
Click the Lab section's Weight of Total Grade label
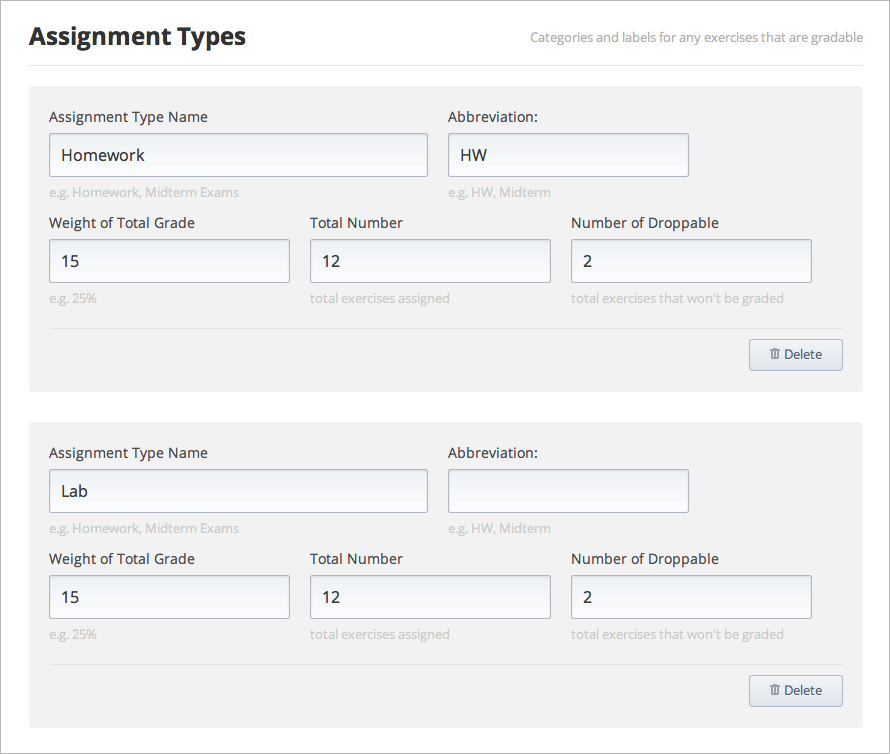[x=122, y=559]
